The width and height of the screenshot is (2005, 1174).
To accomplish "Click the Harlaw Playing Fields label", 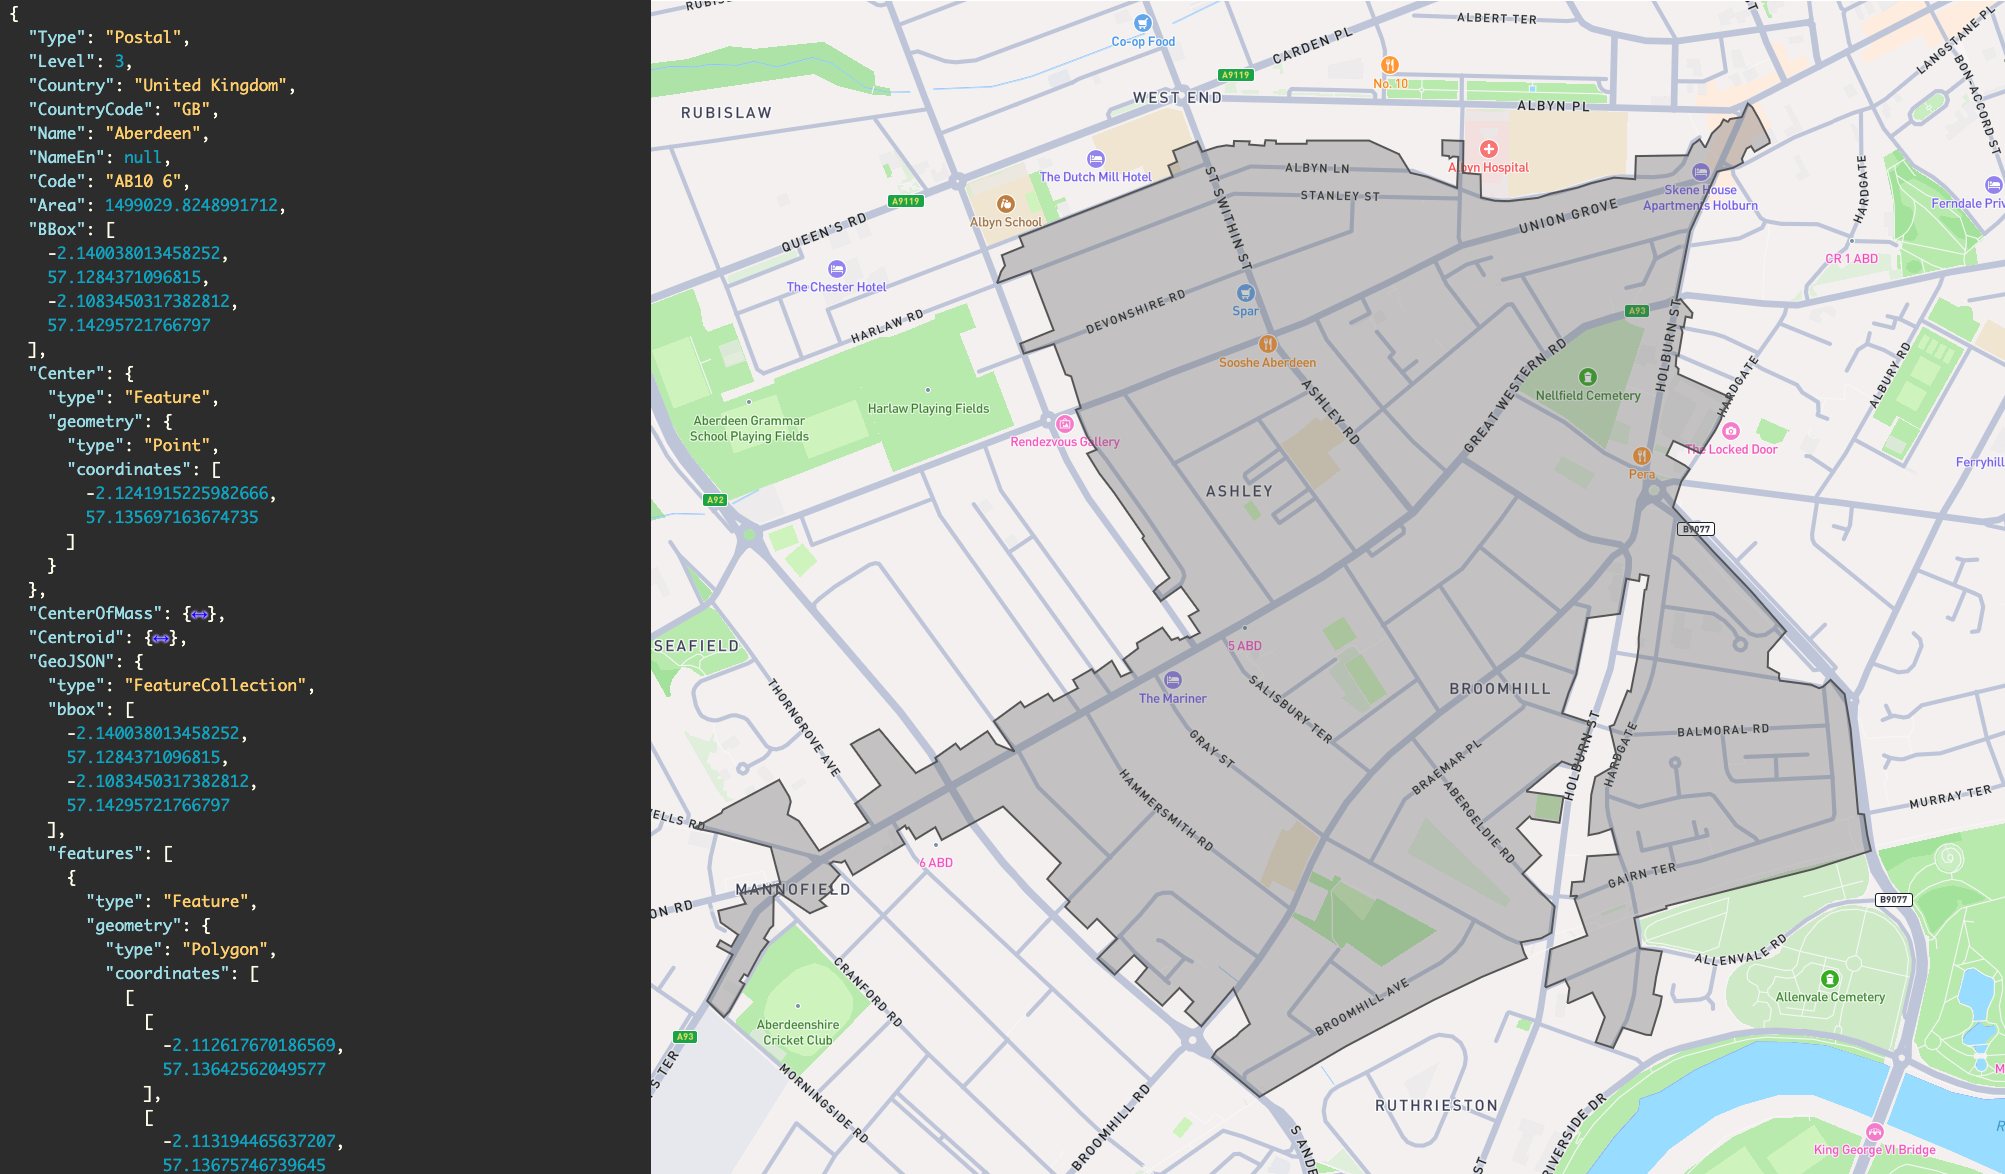I will [x=928, y=409].
